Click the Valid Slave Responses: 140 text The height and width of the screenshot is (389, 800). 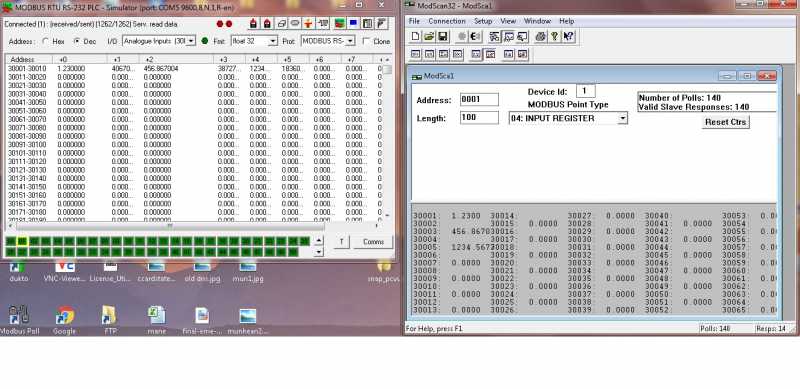click(x=694, y=107)
